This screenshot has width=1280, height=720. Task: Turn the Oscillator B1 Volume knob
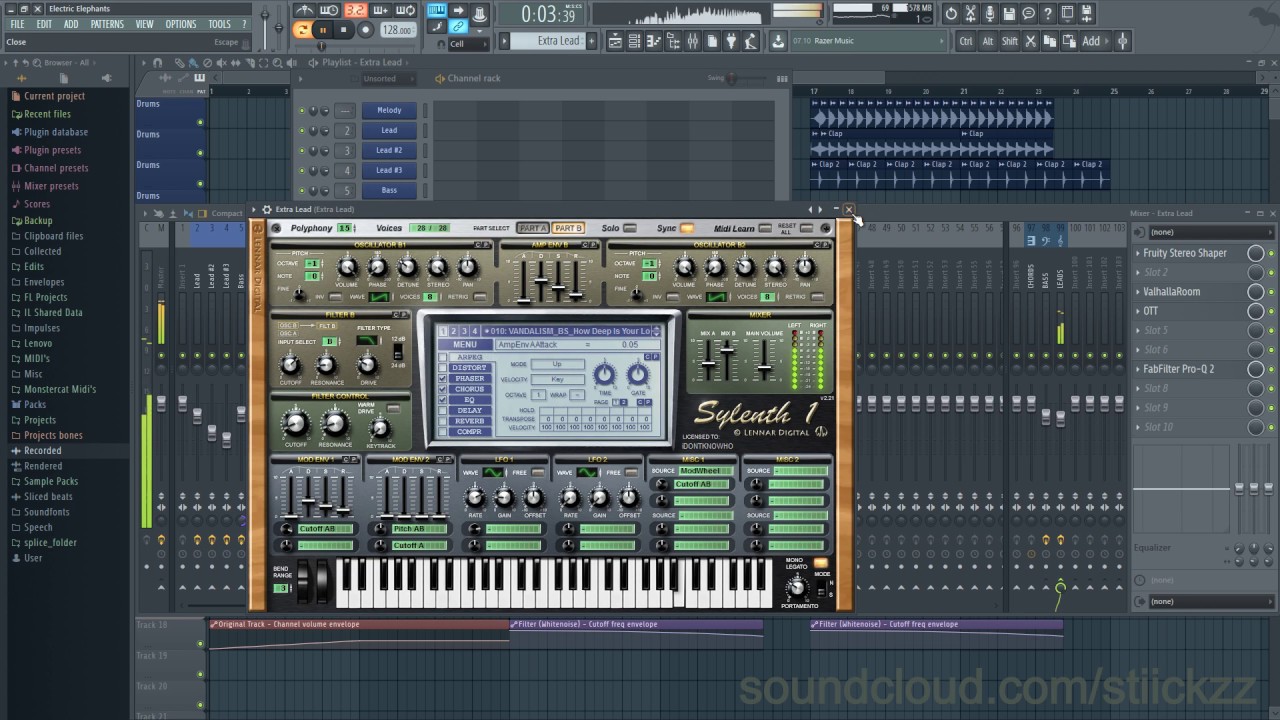pos(347,267)
